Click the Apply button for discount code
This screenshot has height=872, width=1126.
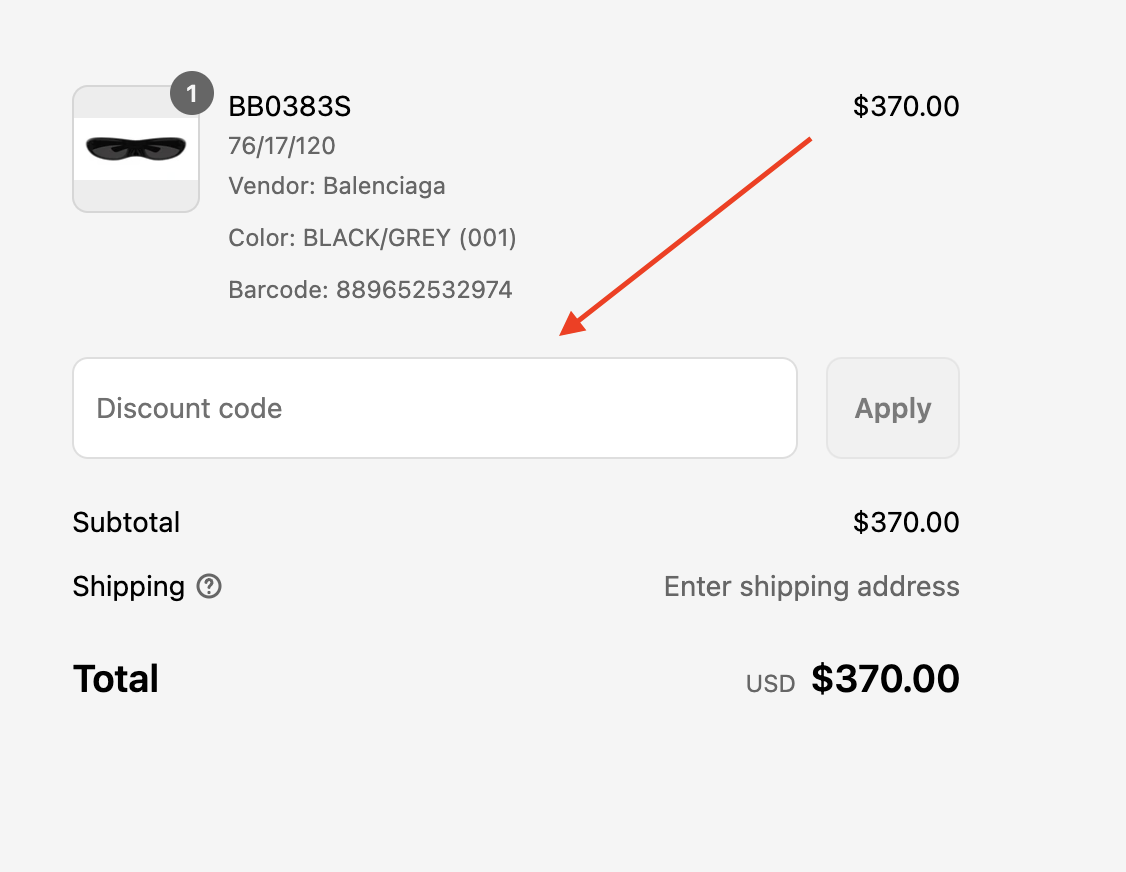coord(892,408)
